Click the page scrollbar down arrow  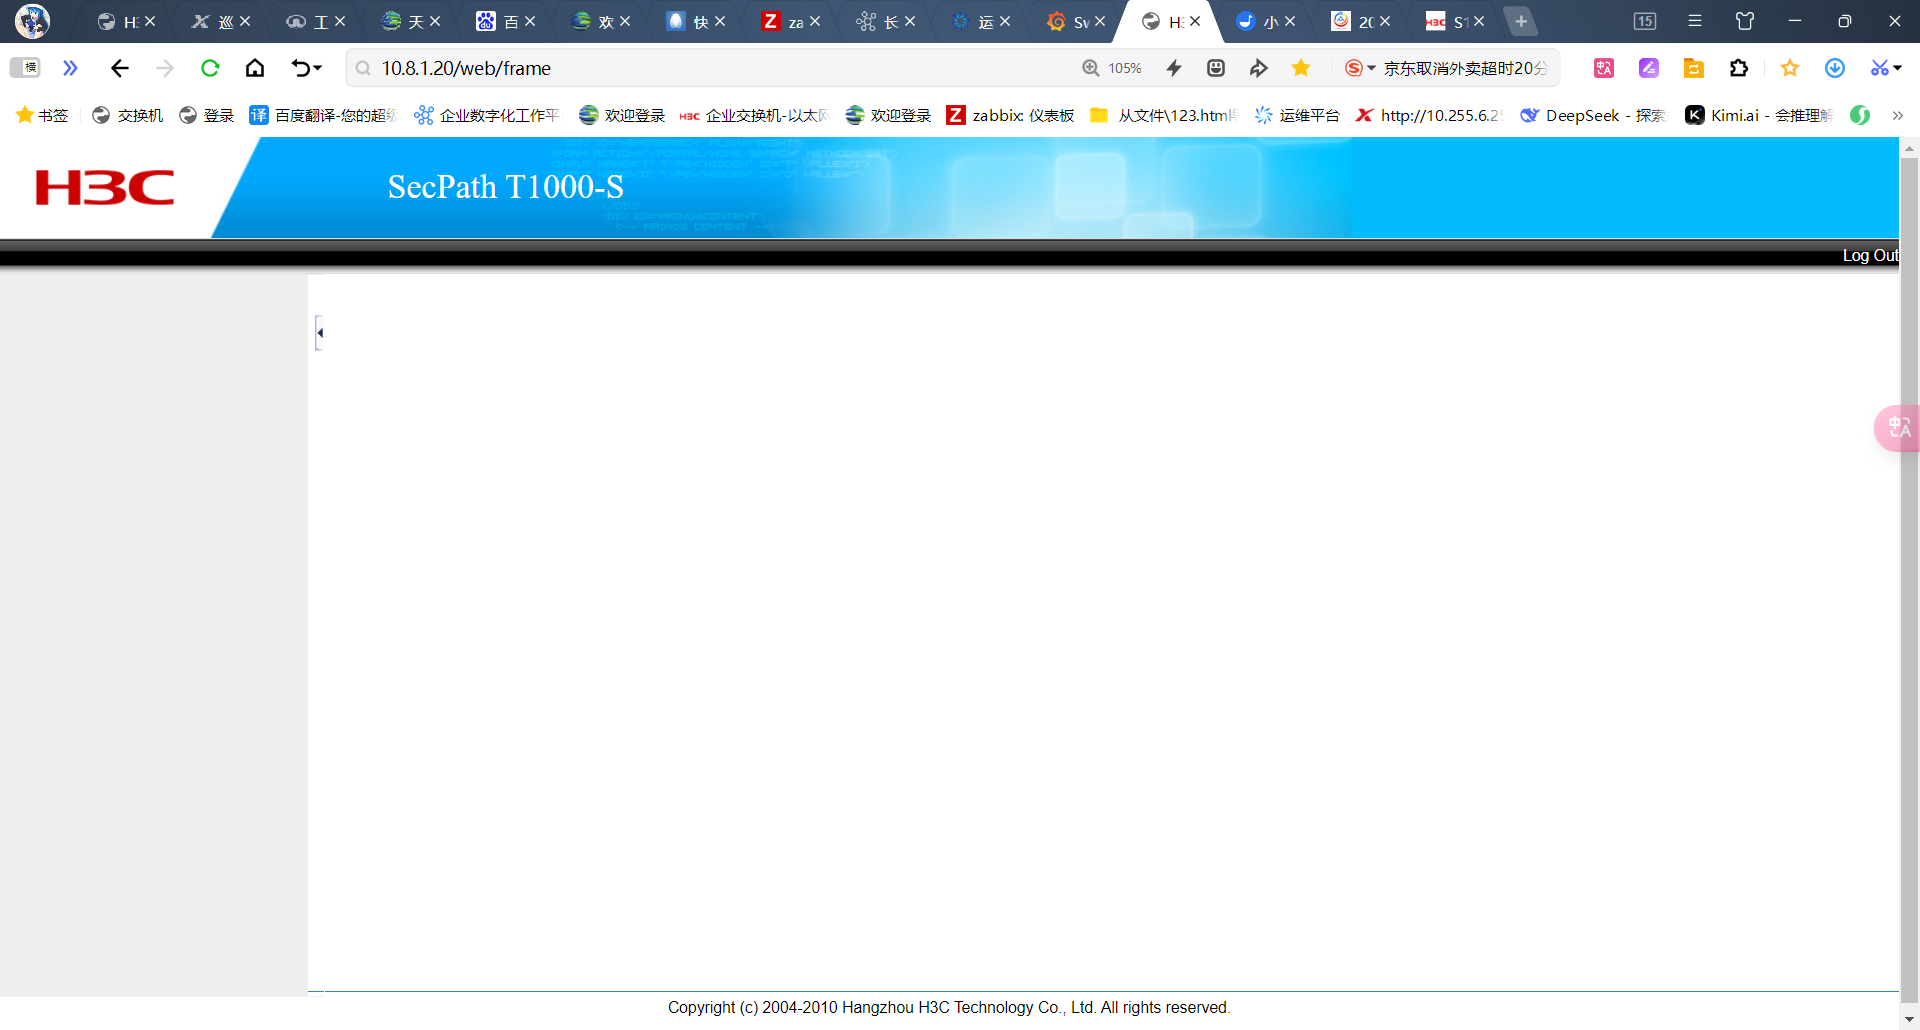1909,1019
